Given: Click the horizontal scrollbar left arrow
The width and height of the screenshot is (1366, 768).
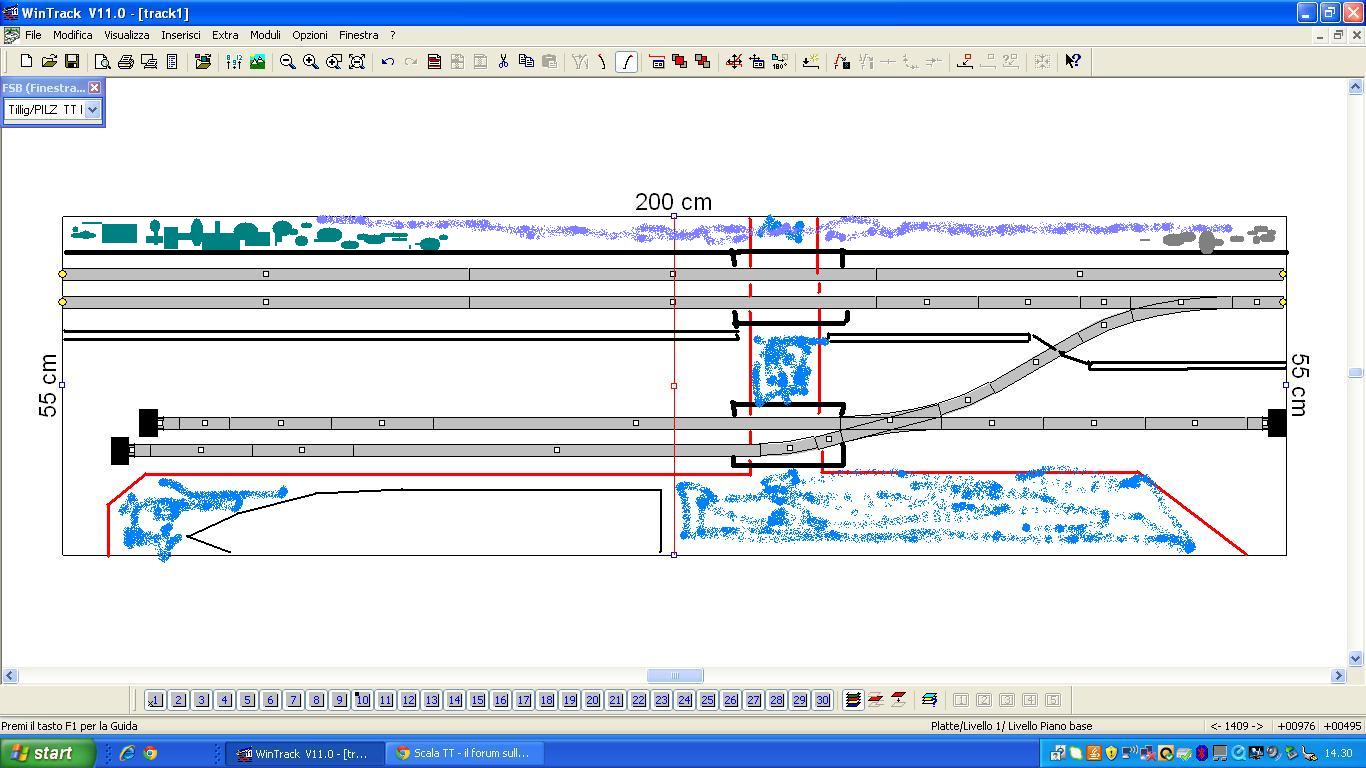Looking at the screenshot, I should click(9, 676).
